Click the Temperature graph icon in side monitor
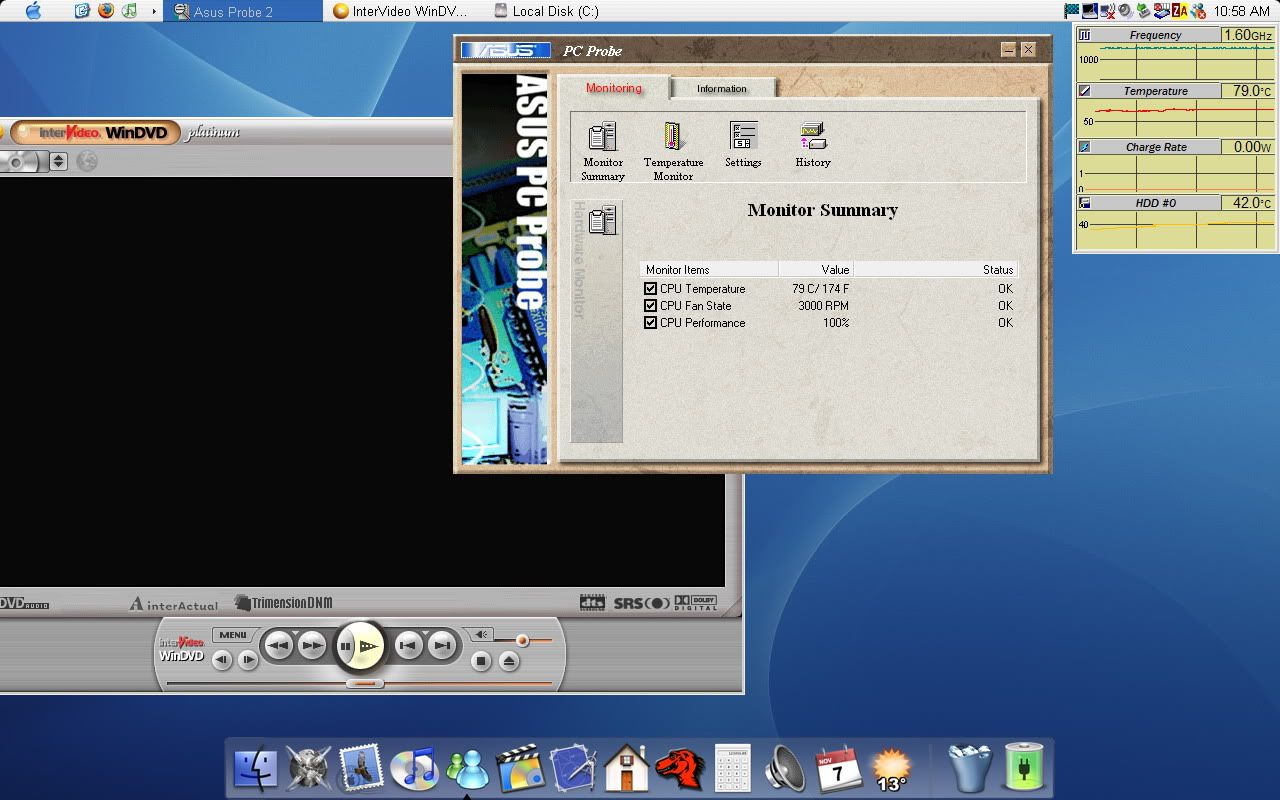The width and height of the screenshot is (1280, 800). tap(1084, 91)
